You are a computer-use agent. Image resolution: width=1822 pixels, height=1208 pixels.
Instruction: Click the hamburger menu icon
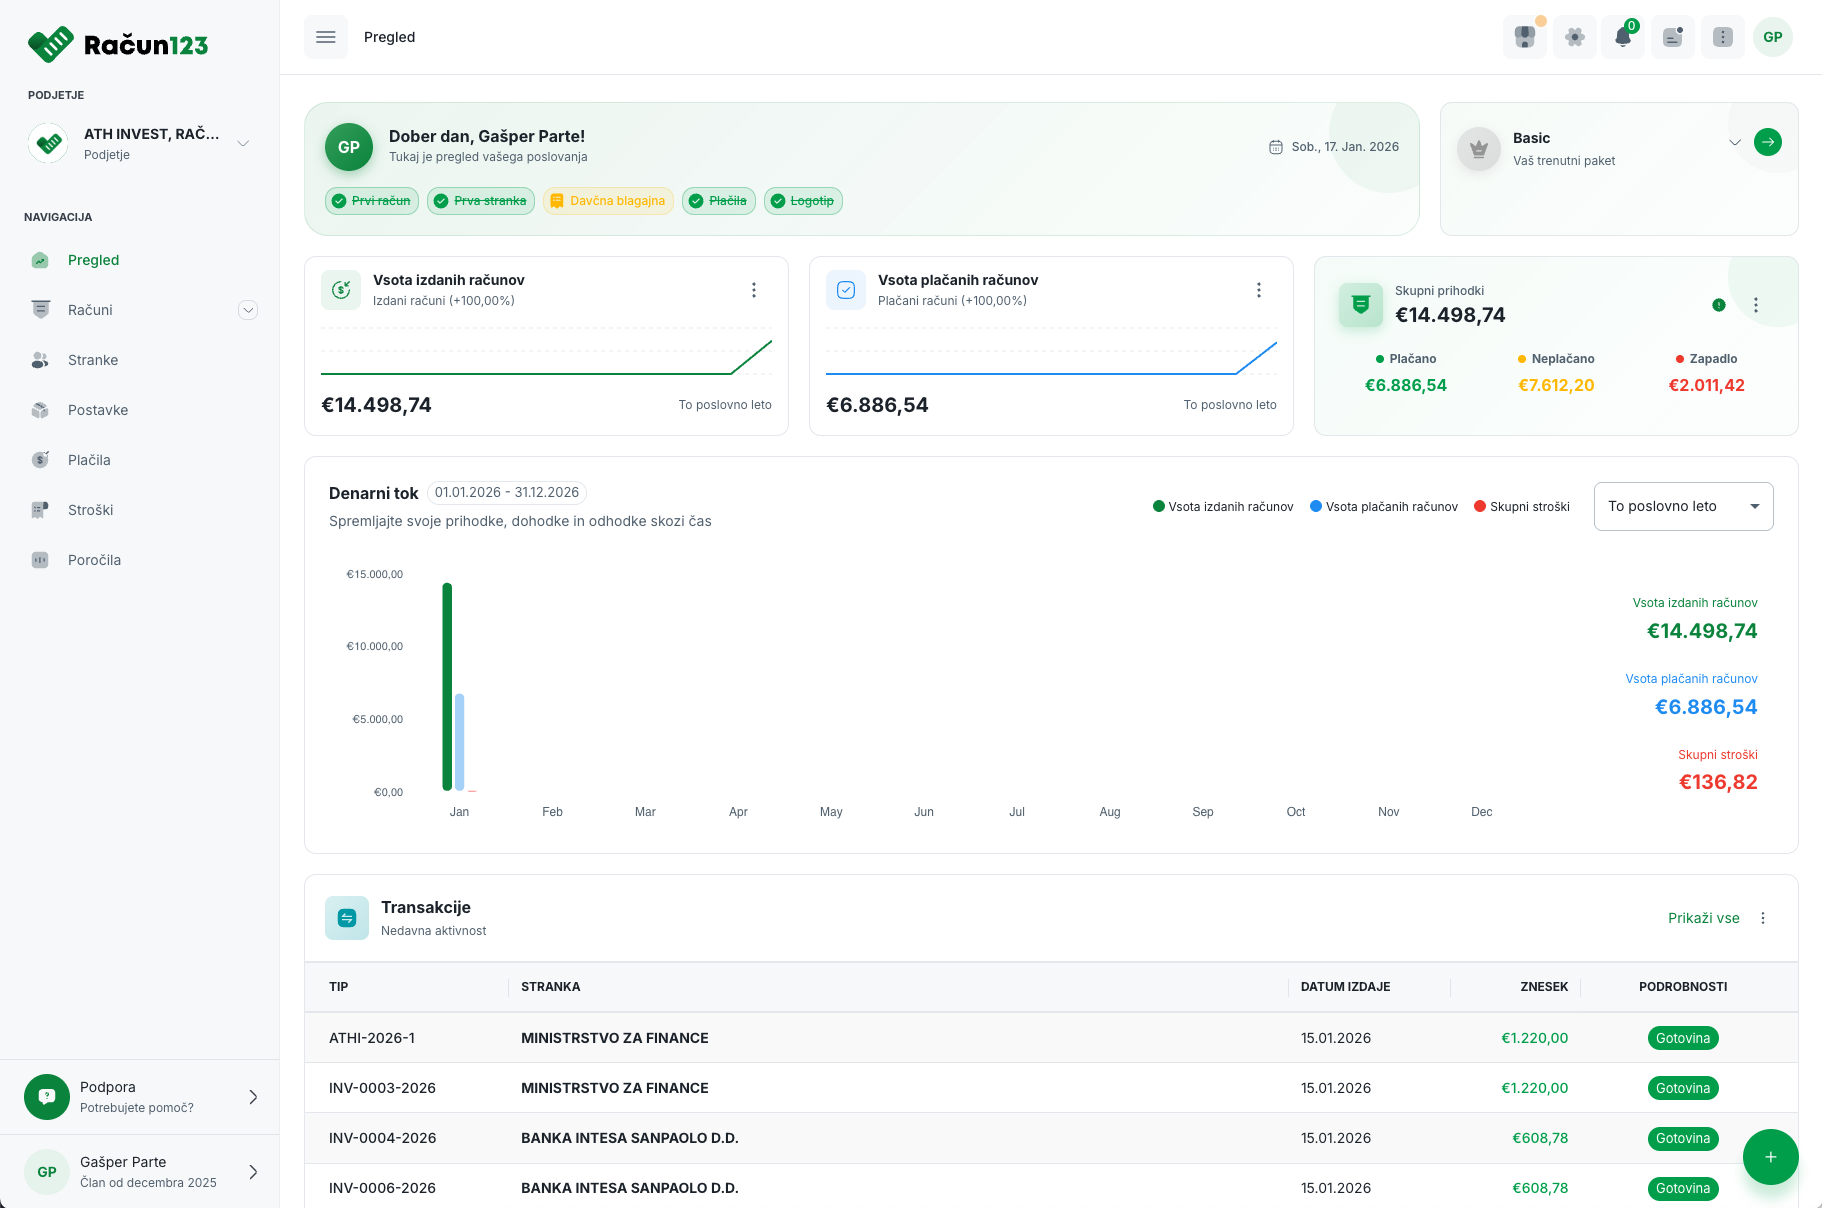(326, 37)
